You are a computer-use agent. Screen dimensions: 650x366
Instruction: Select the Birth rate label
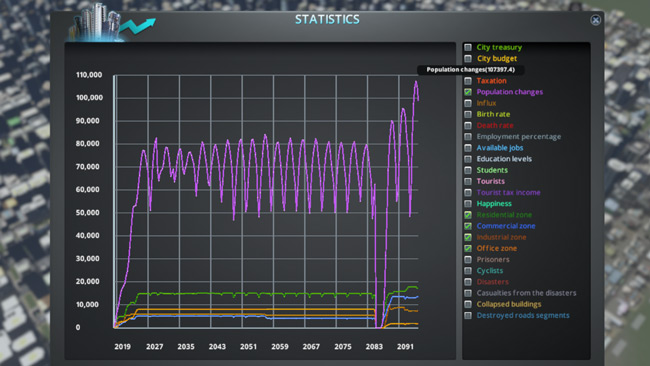(x=493, y=114)
